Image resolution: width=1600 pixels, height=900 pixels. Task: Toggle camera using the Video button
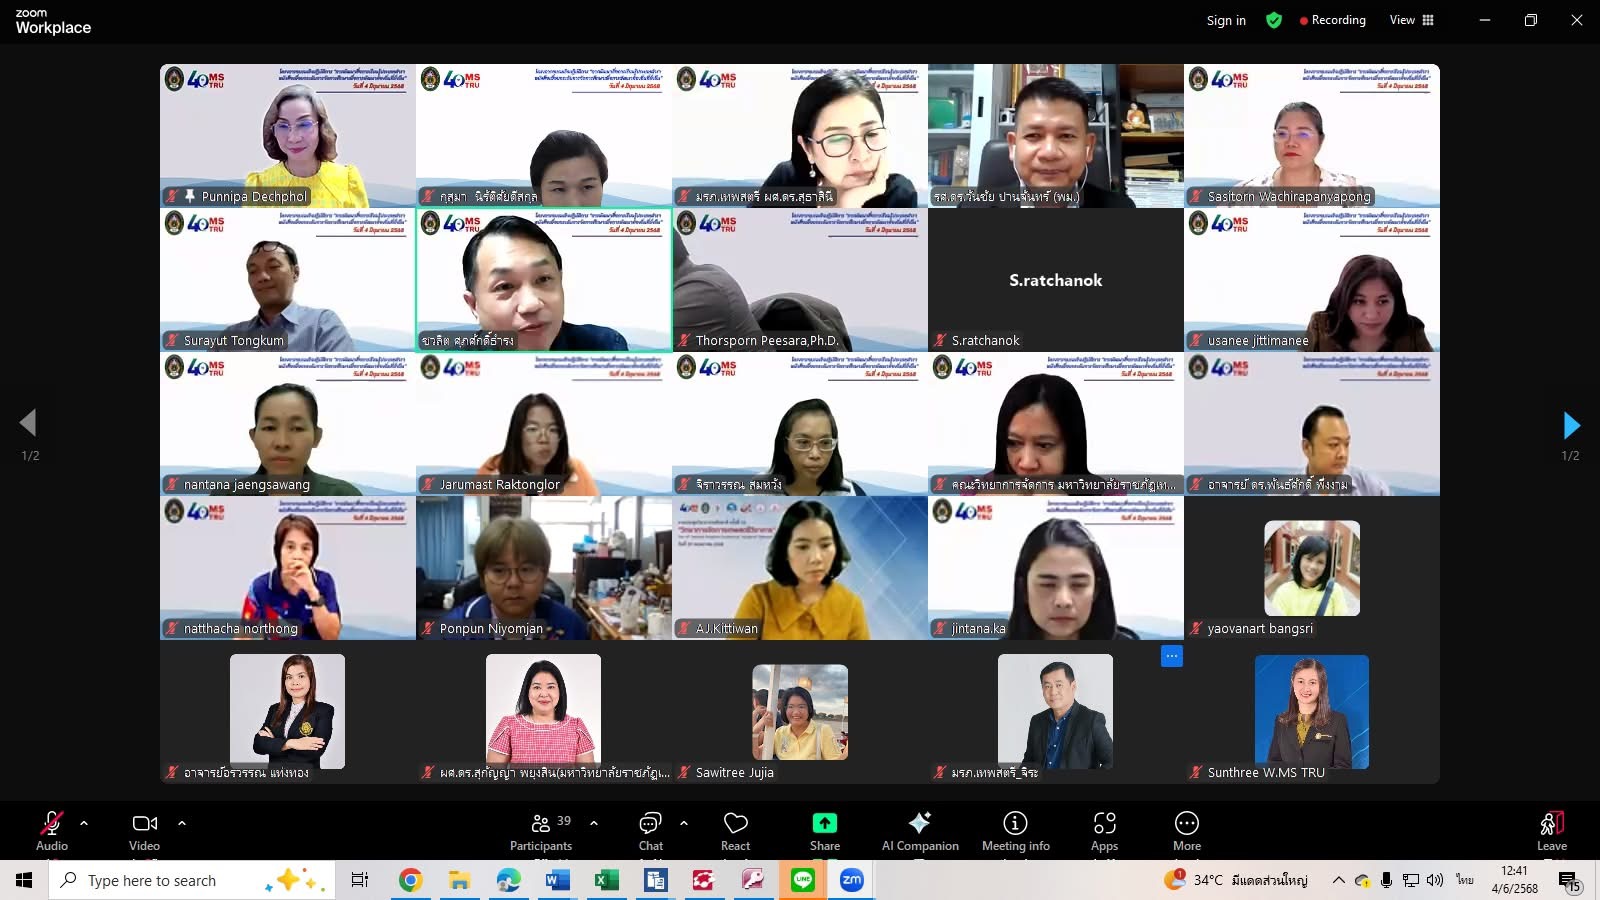144,830
